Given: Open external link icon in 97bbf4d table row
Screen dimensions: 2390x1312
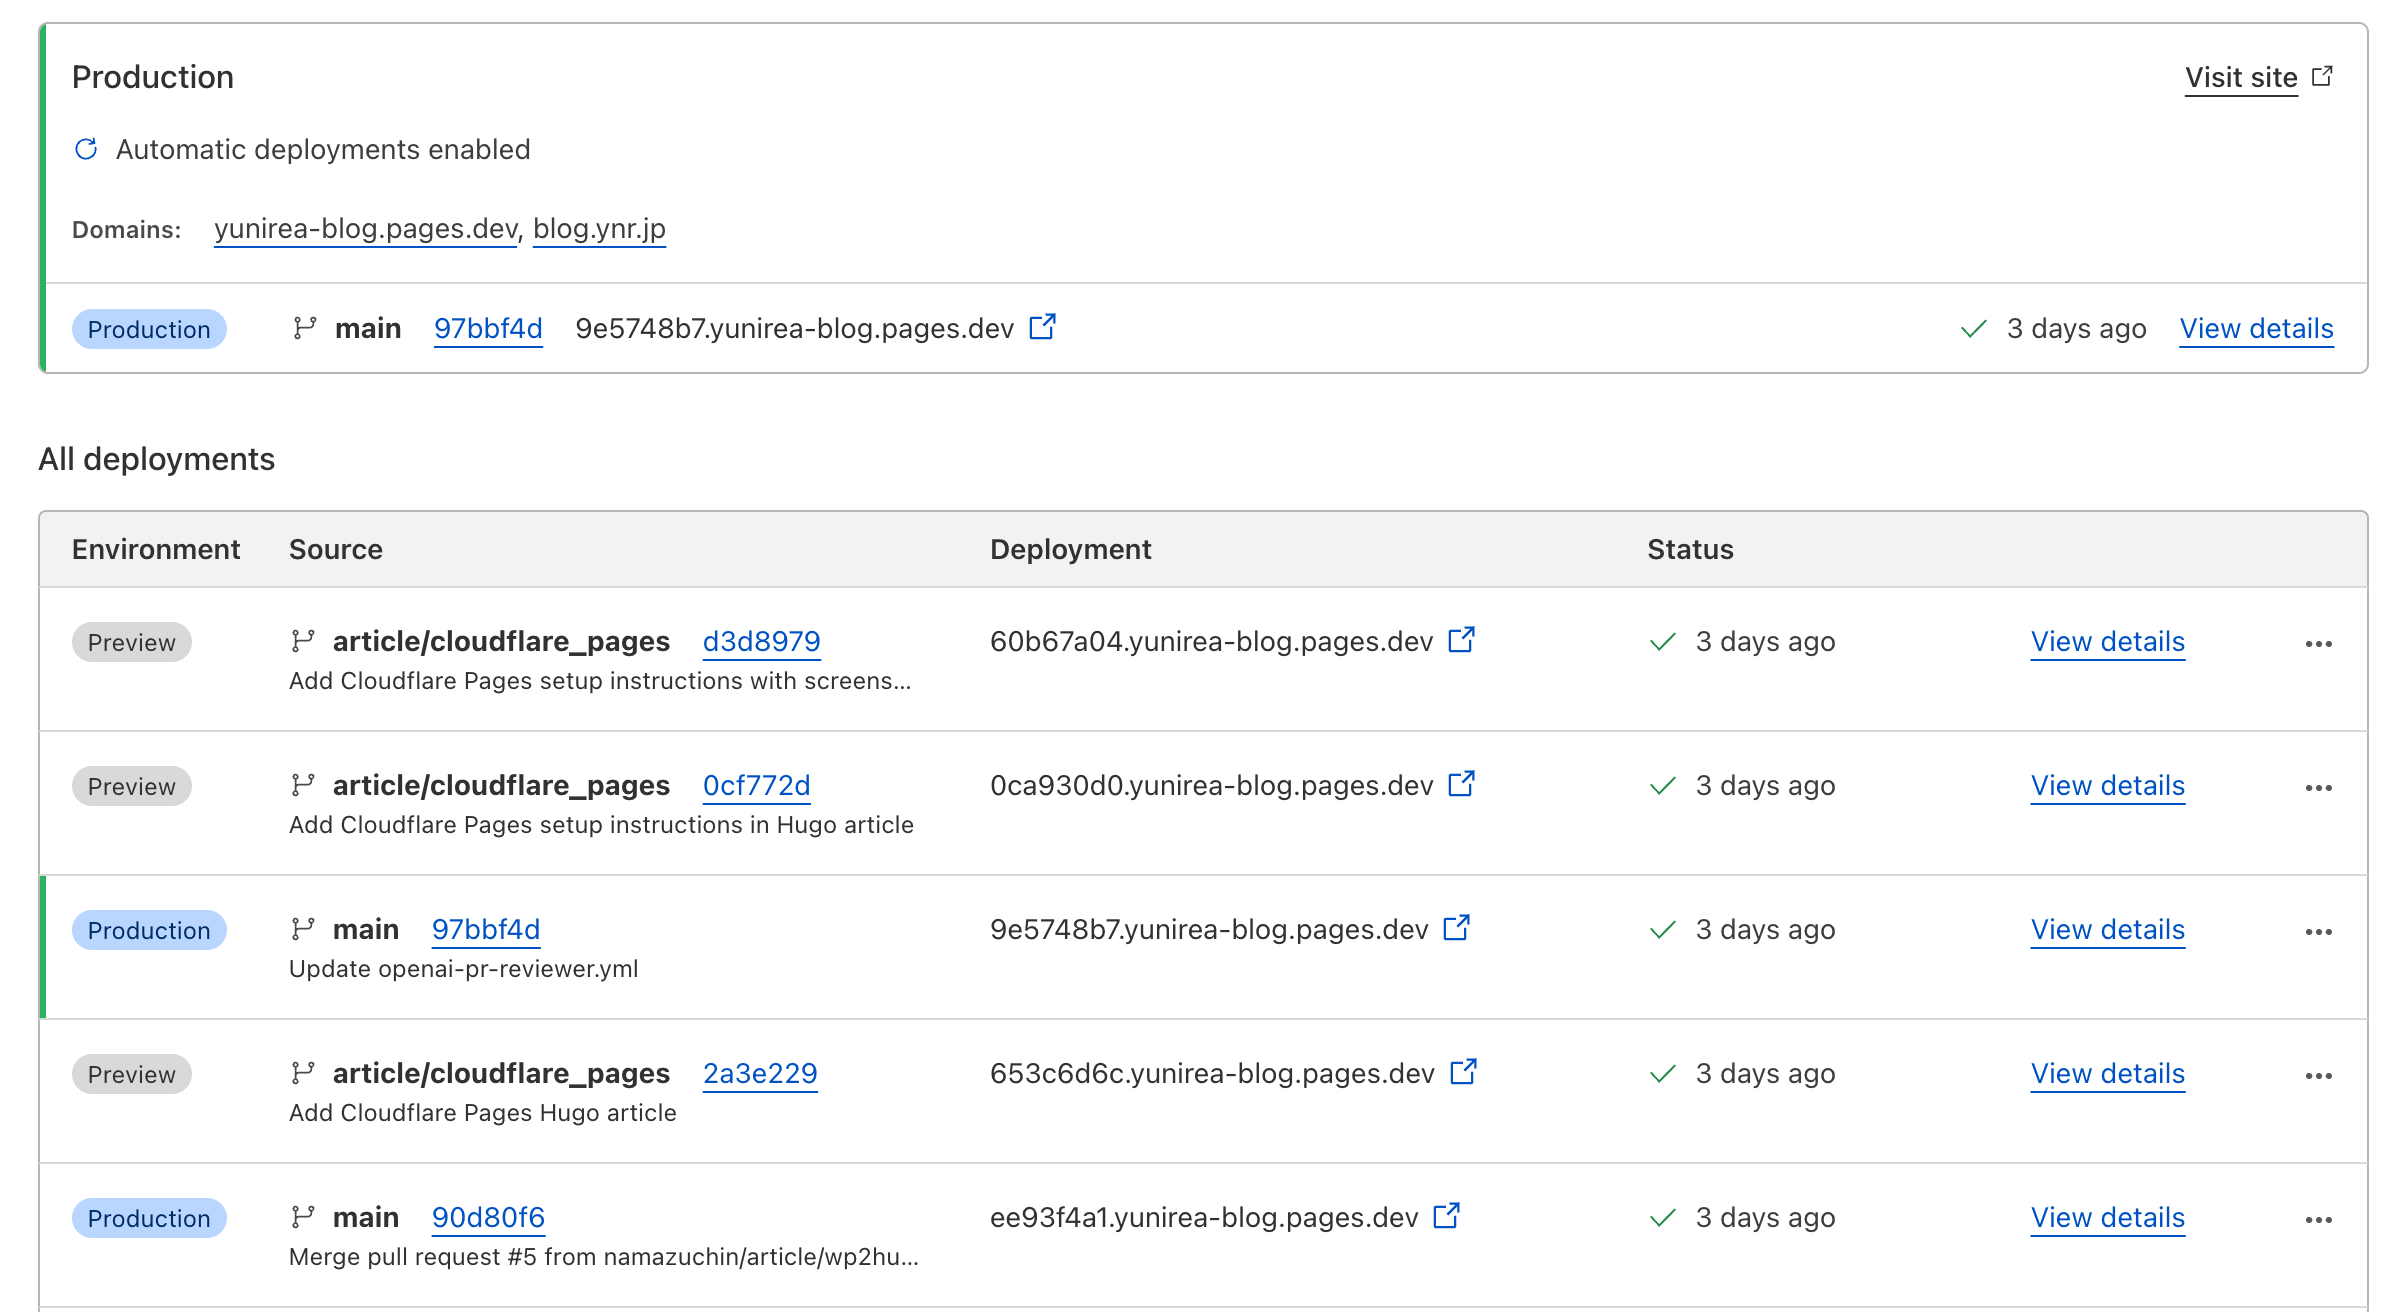Looking at the screenshot, I should click(1456, 928).
